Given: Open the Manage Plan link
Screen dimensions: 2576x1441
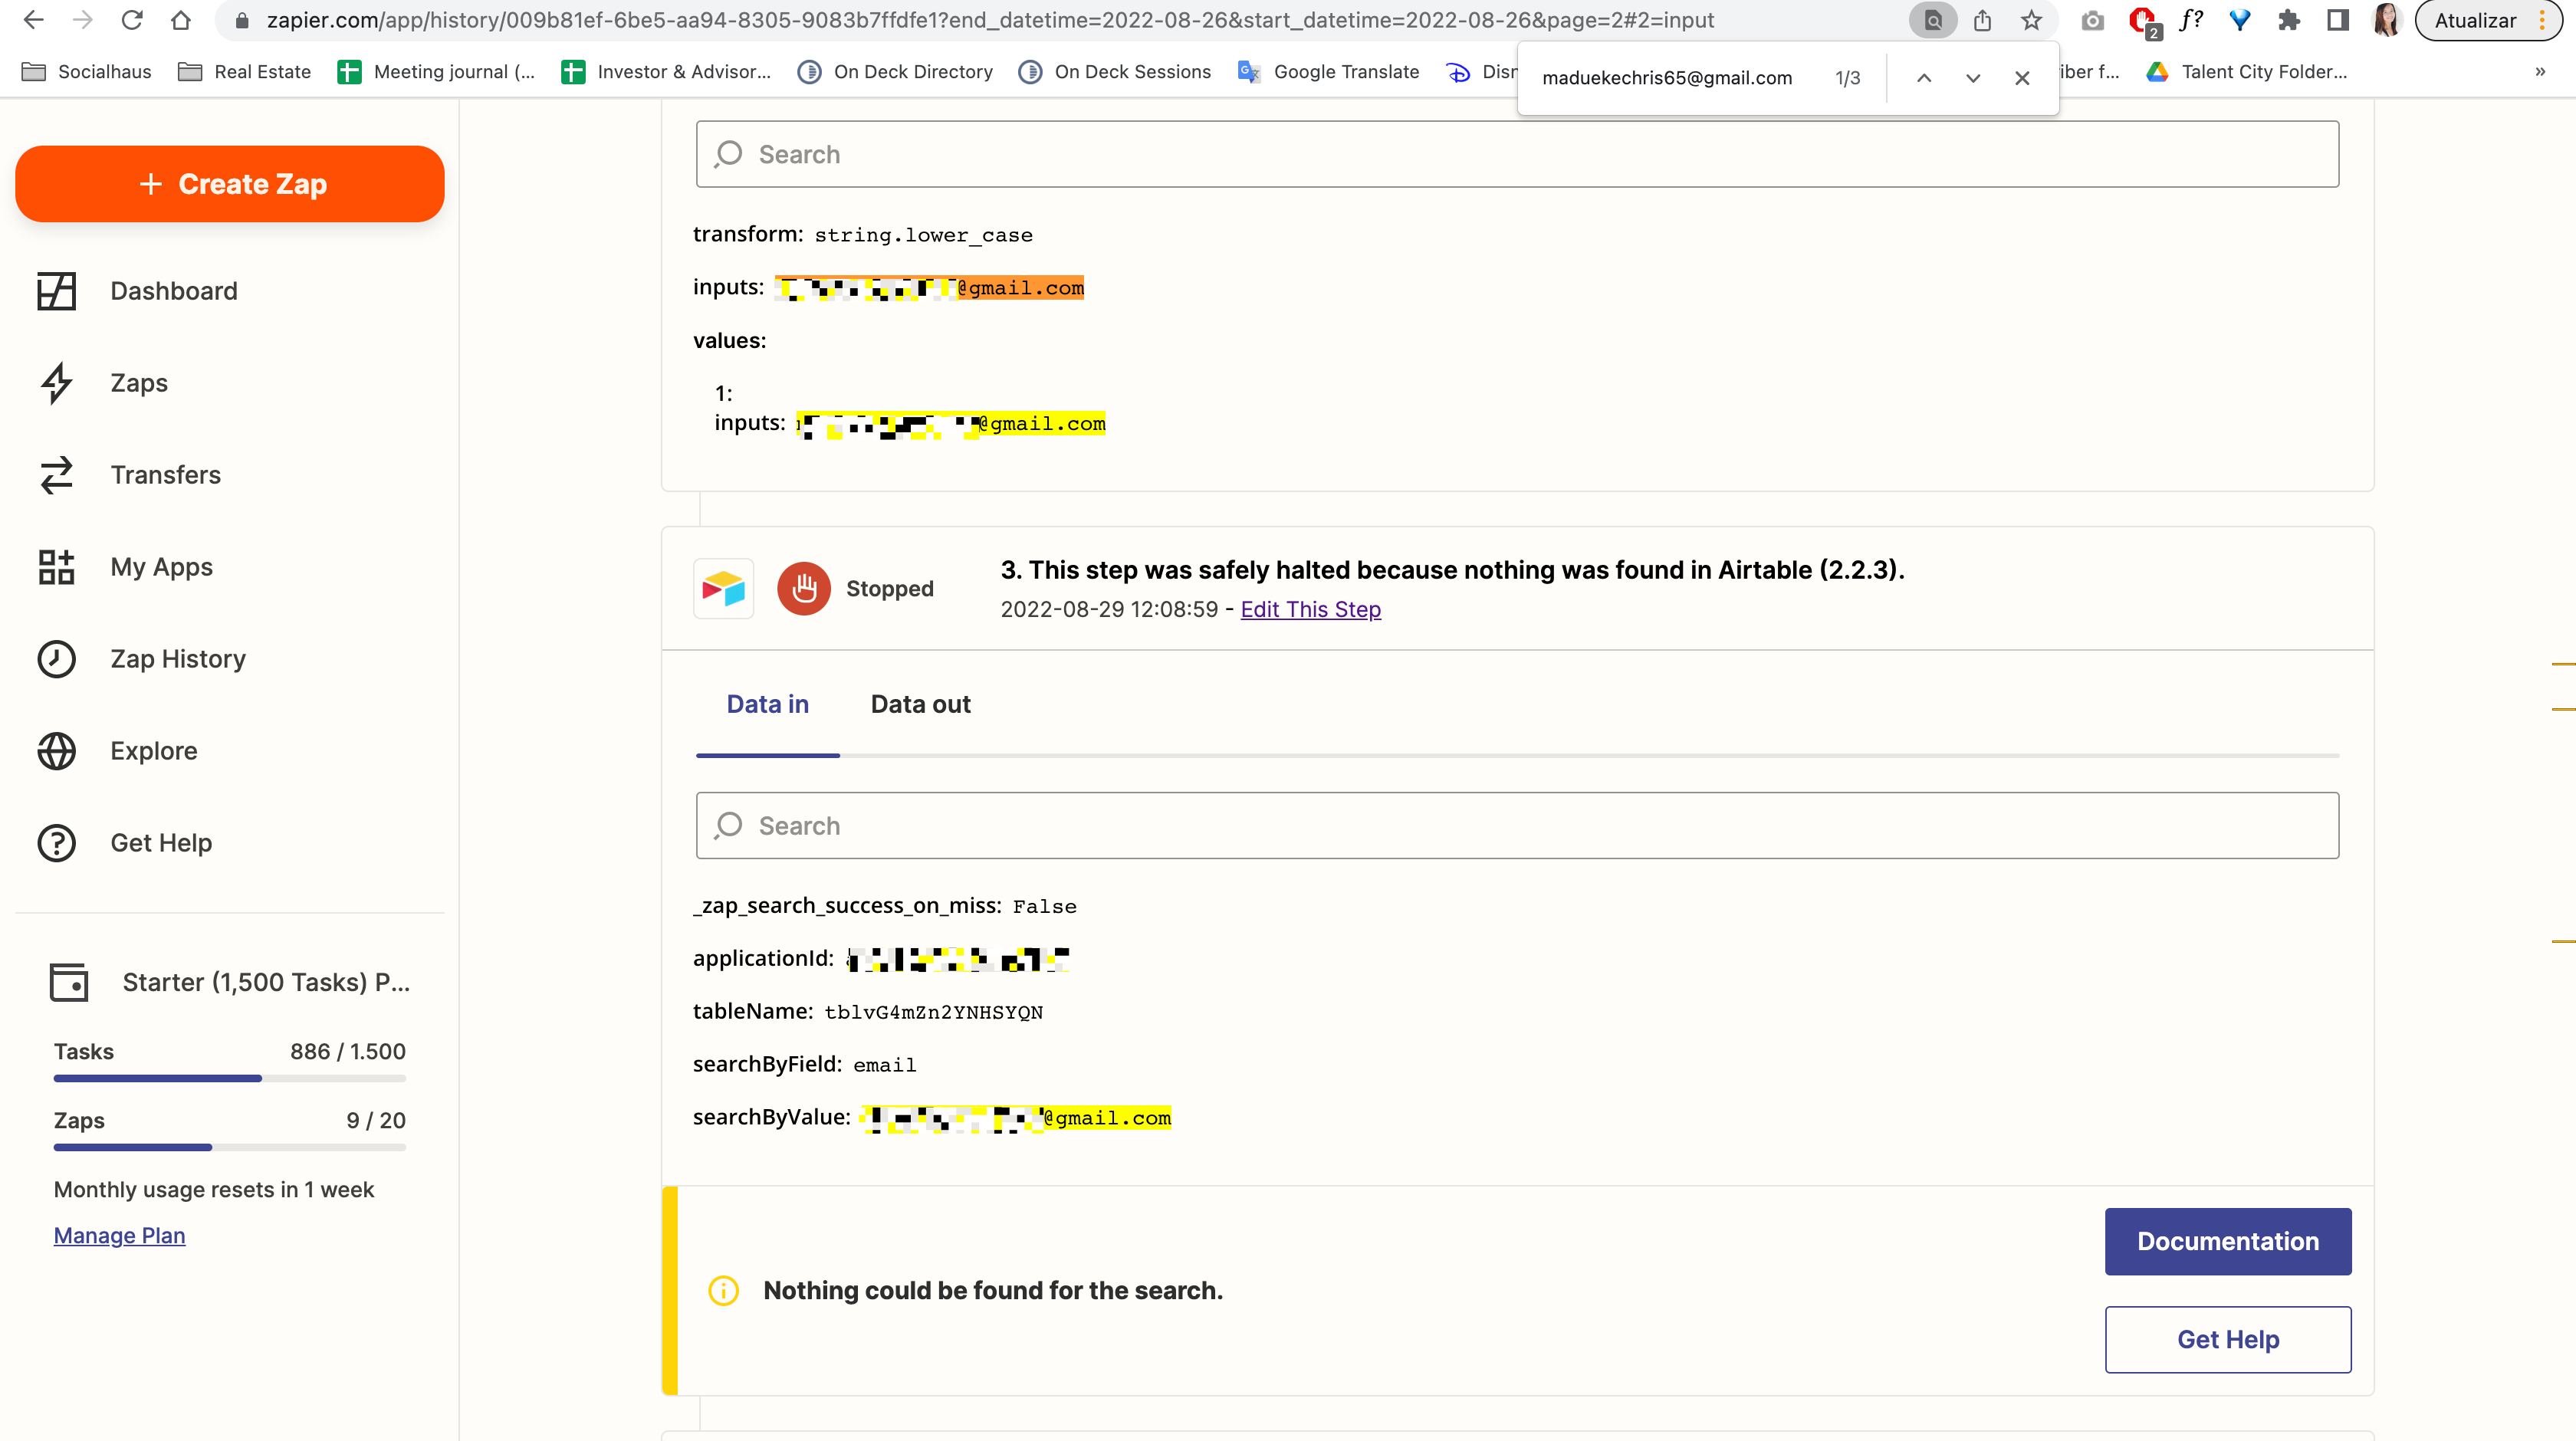Looking at the screenshot, I should tap(119, 1235).
